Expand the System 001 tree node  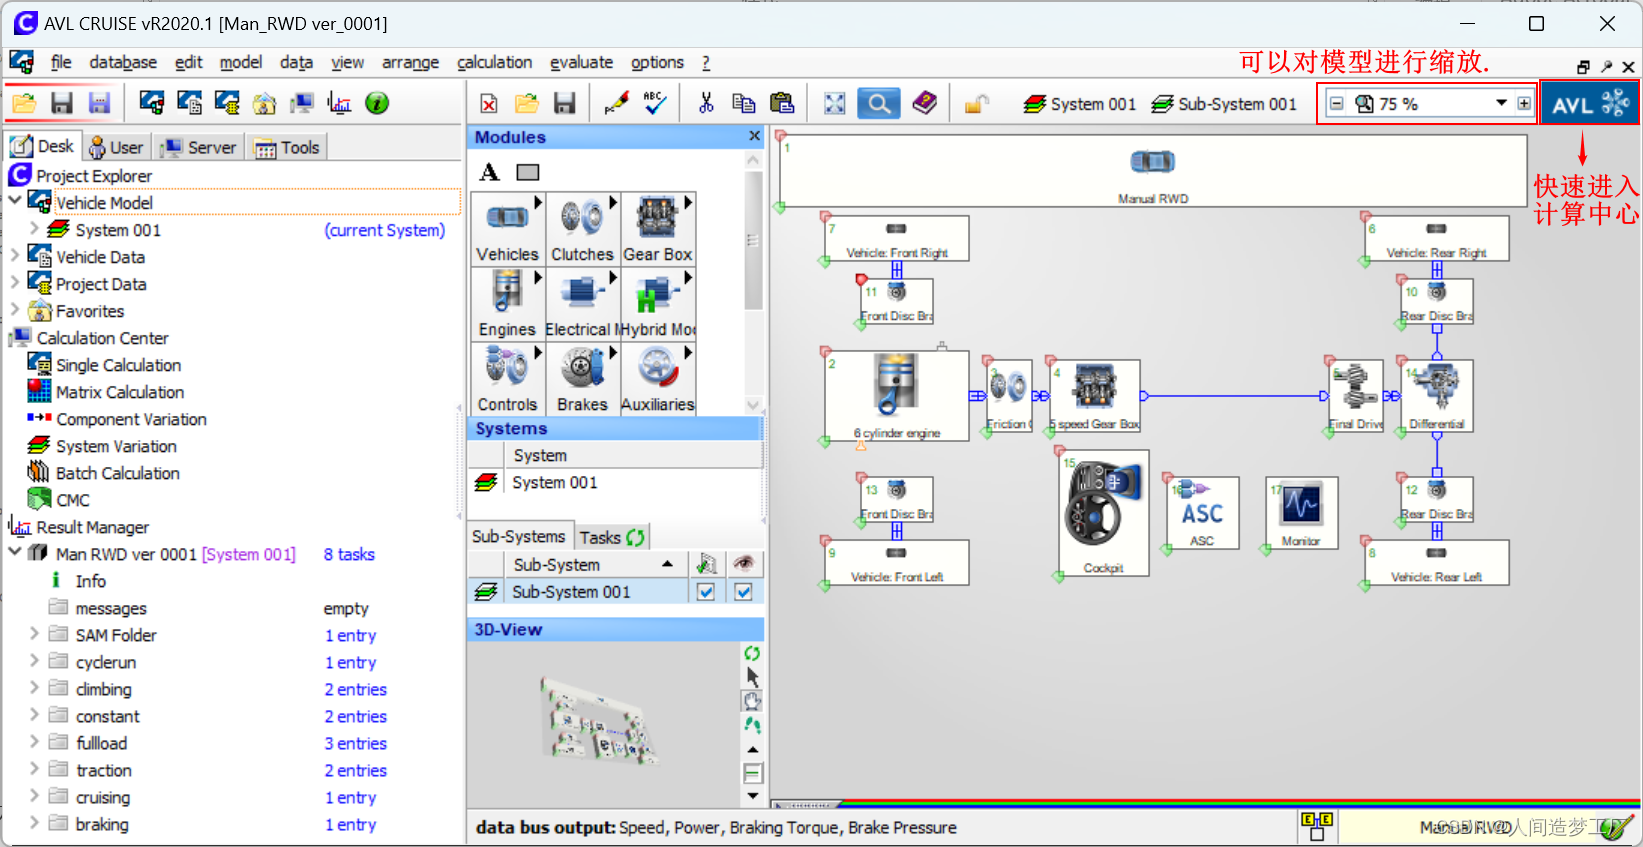pos(34,229)
